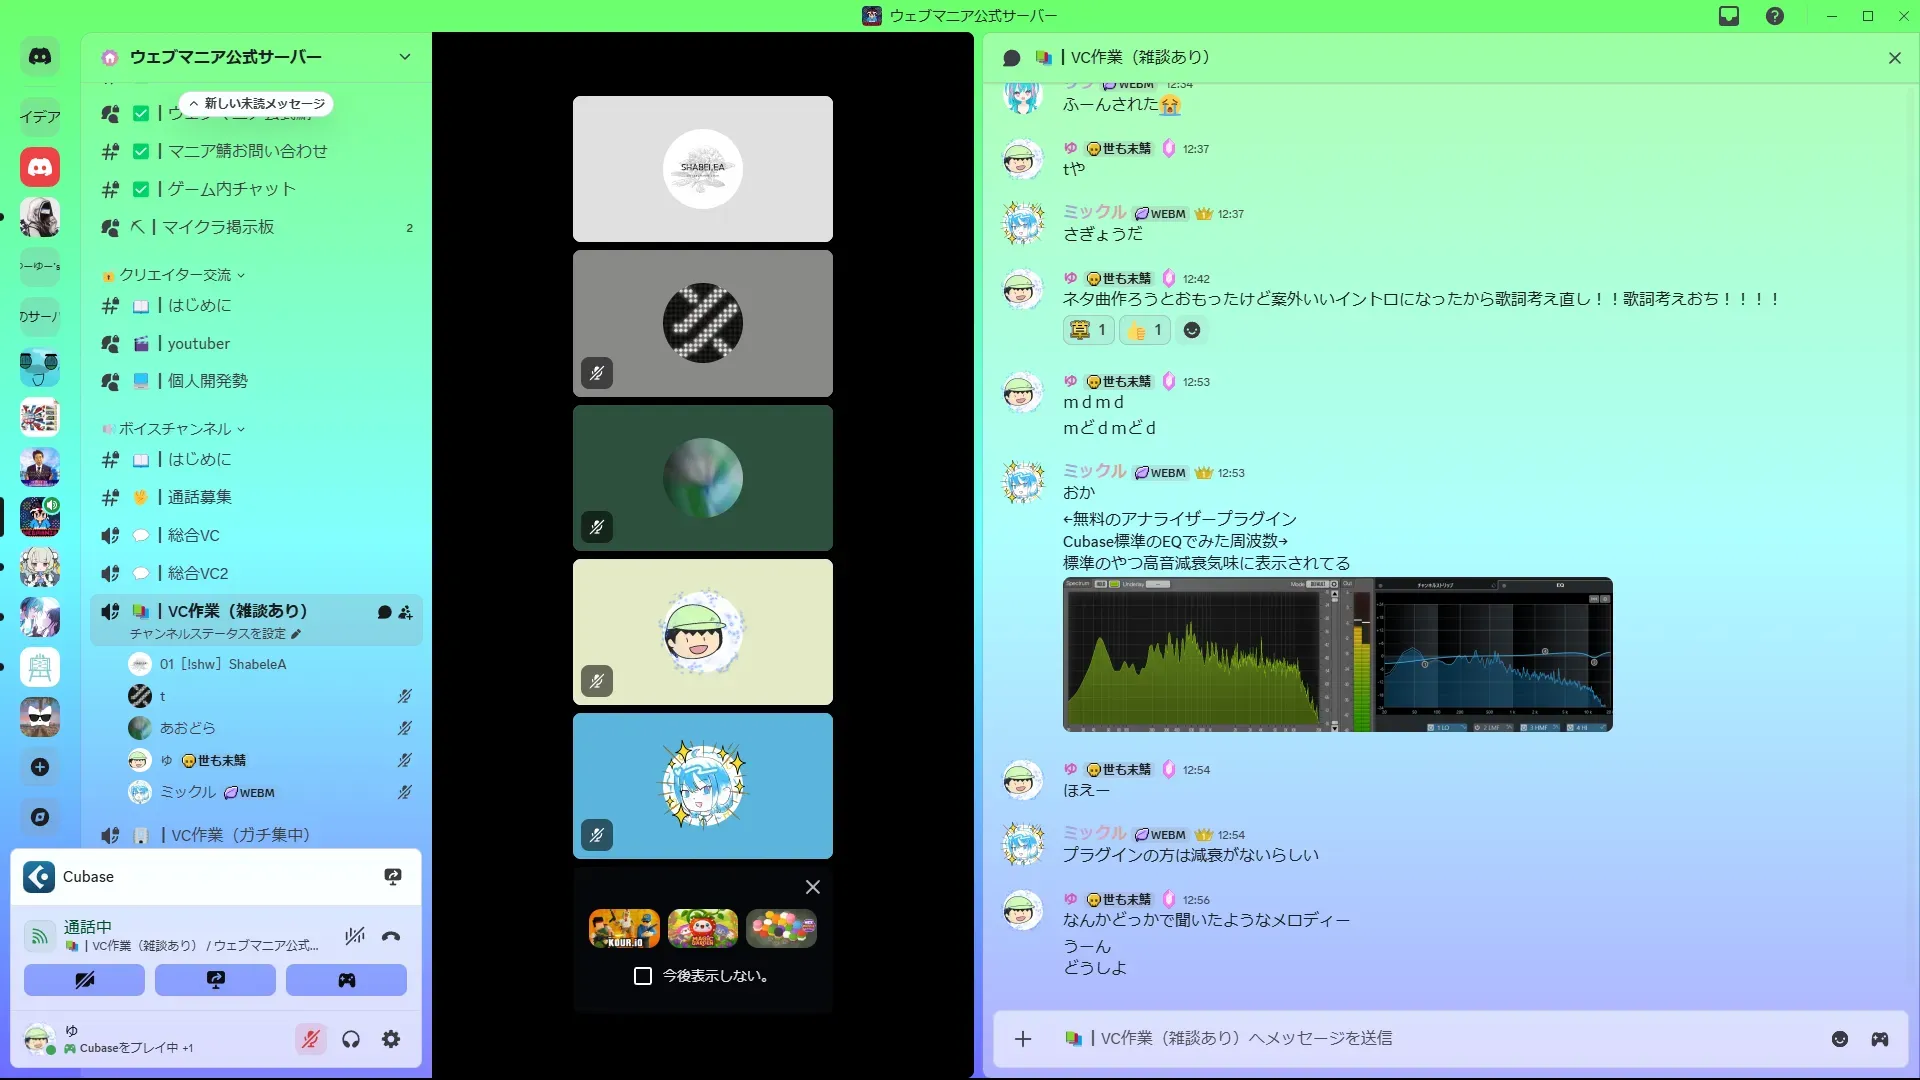The image size is (1920, 1080).
Task: Toggle headphone deafen
Action: pos(351,1040)
